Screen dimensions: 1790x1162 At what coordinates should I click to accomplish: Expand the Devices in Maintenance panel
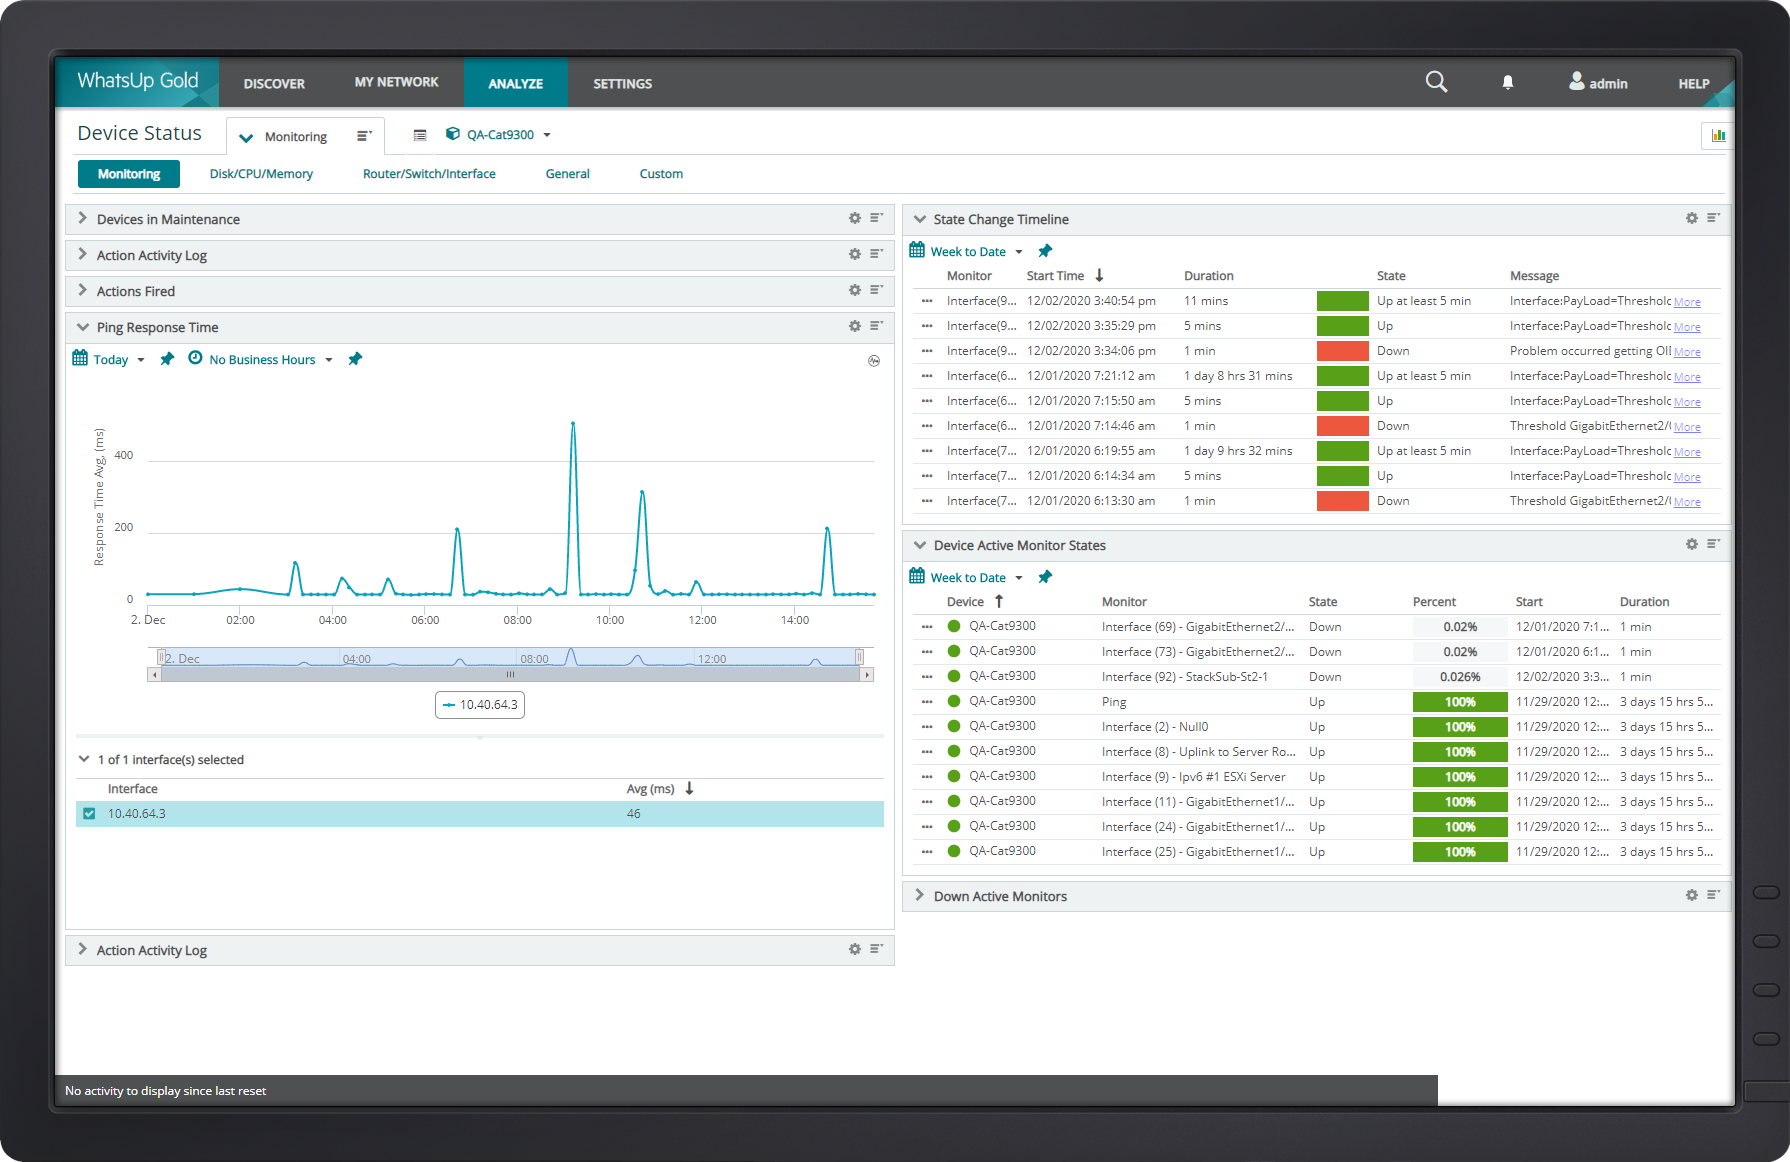[83, 218]
